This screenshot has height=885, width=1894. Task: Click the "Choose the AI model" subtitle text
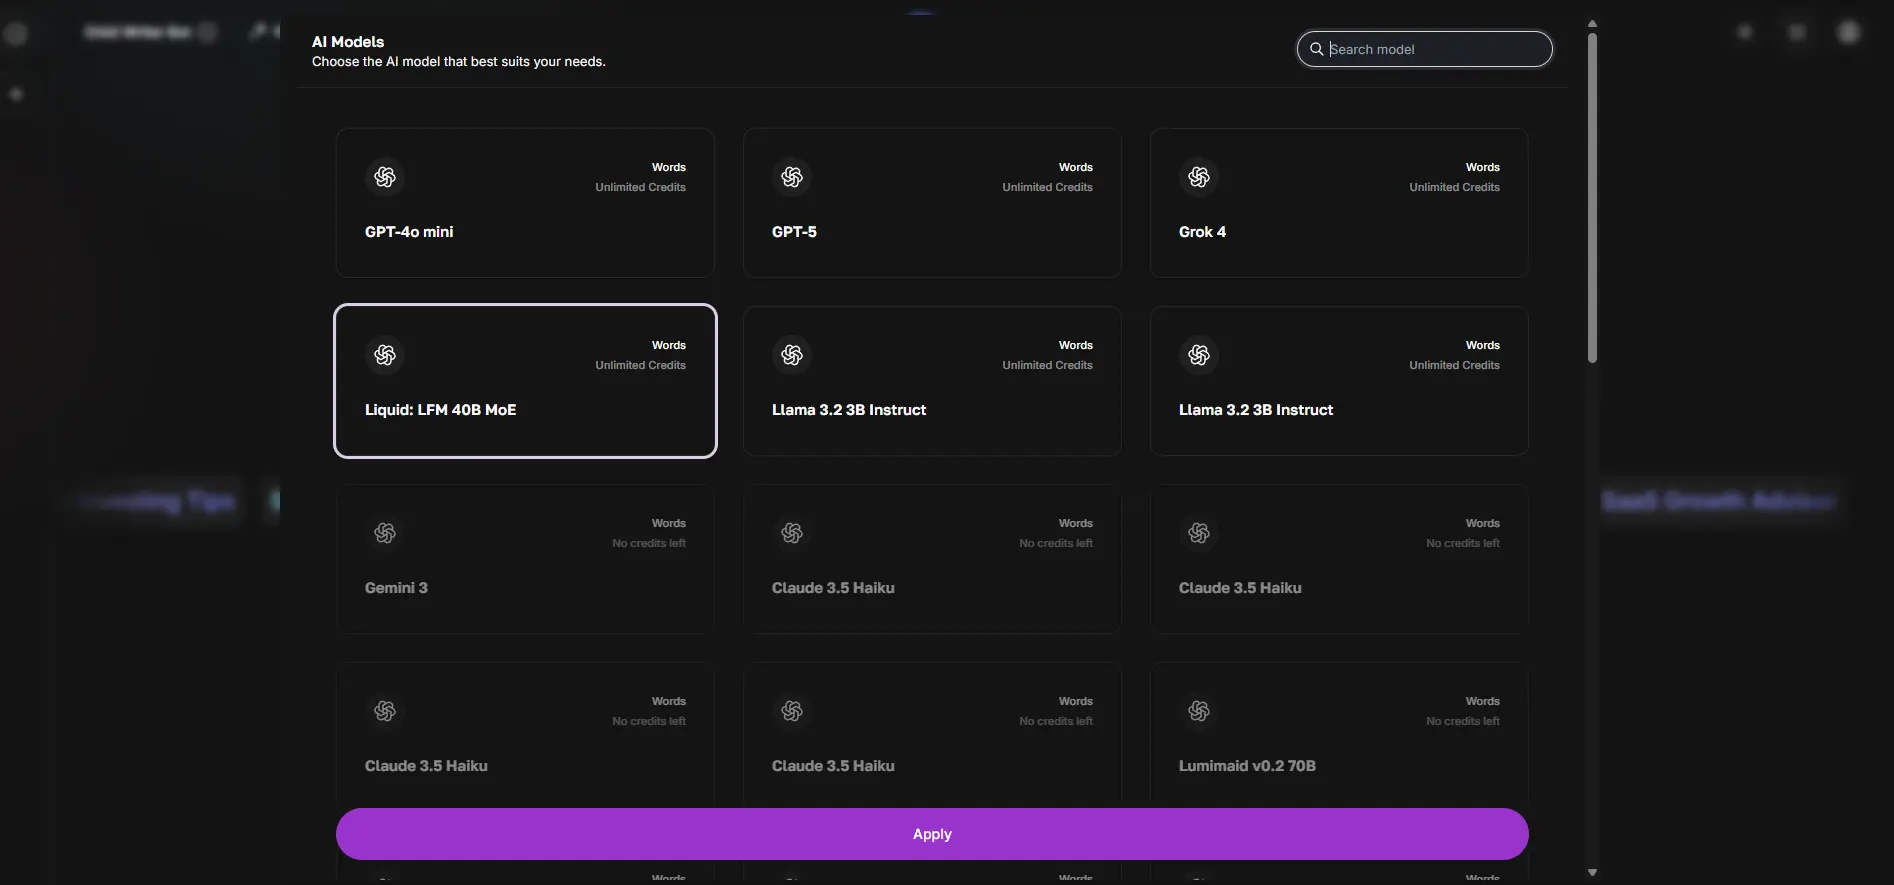(459, 62)
